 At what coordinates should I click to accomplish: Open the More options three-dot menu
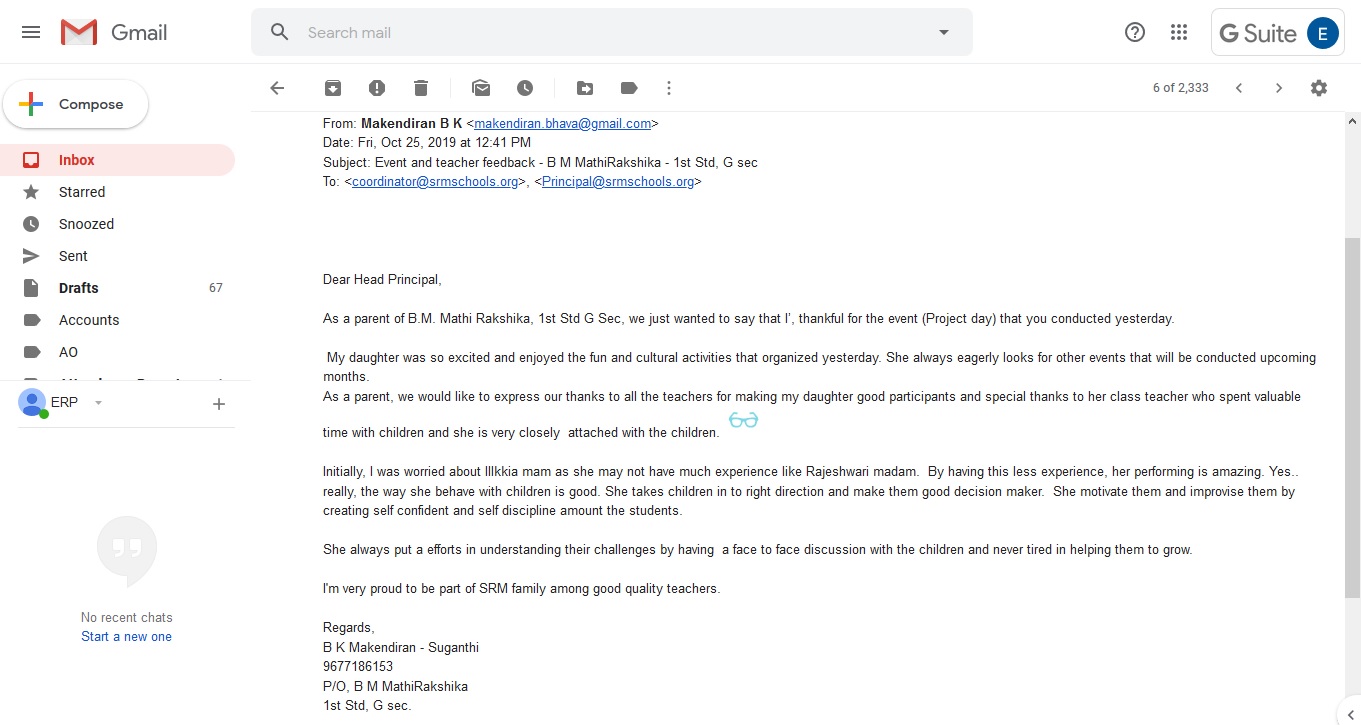click(x=669, y=88)
